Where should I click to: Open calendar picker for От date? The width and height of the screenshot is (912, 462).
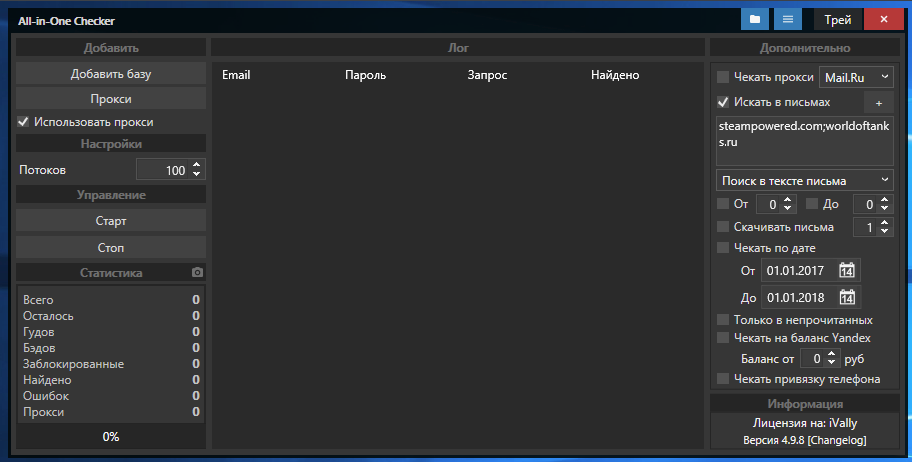coord(847,270)
